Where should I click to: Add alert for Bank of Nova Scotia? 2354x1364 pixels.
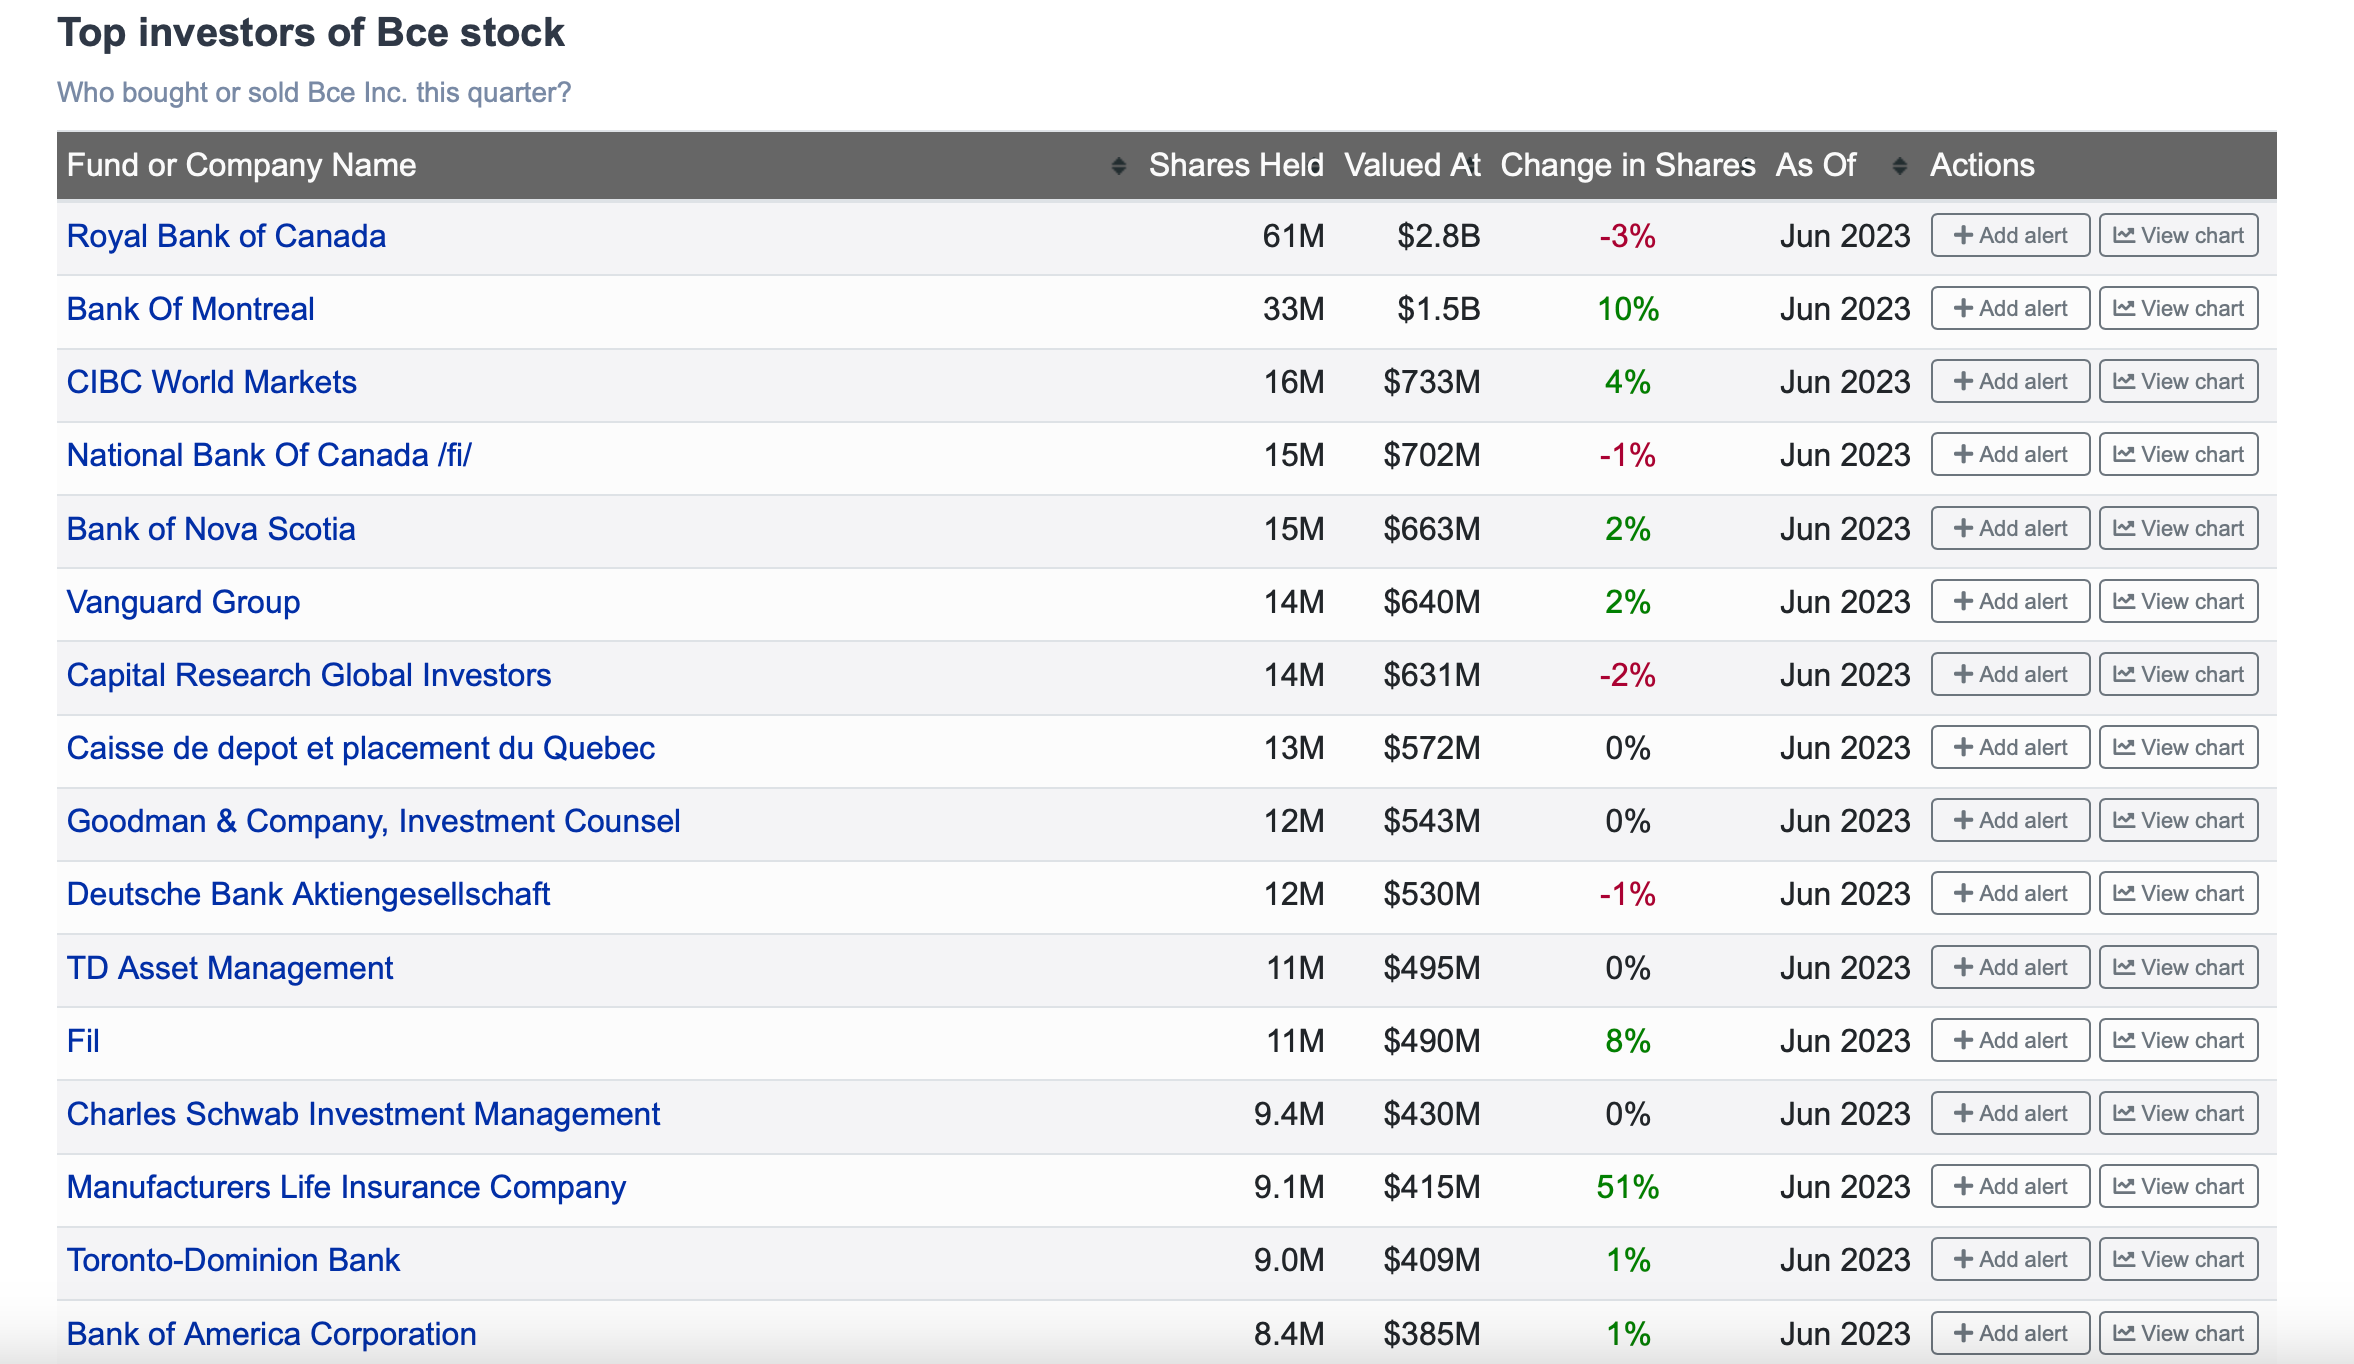[x=2010, y=528]
